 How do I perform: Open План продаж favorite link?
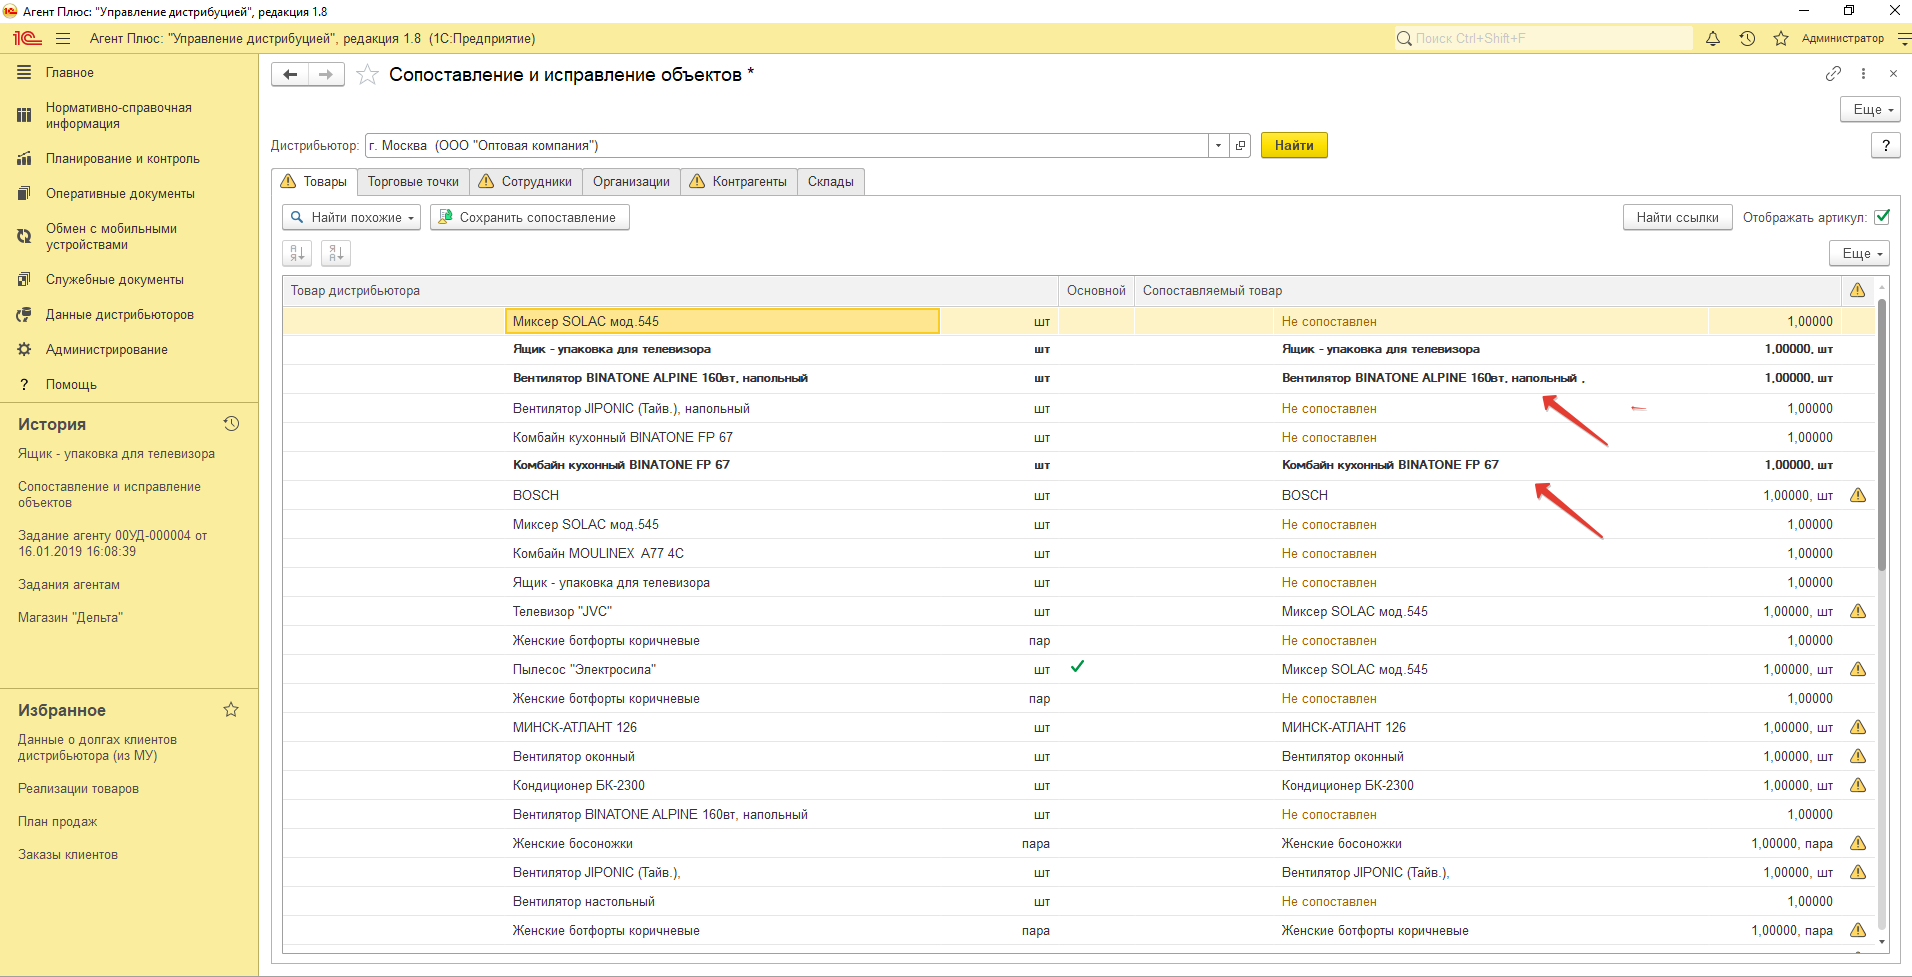pos(57,822)
